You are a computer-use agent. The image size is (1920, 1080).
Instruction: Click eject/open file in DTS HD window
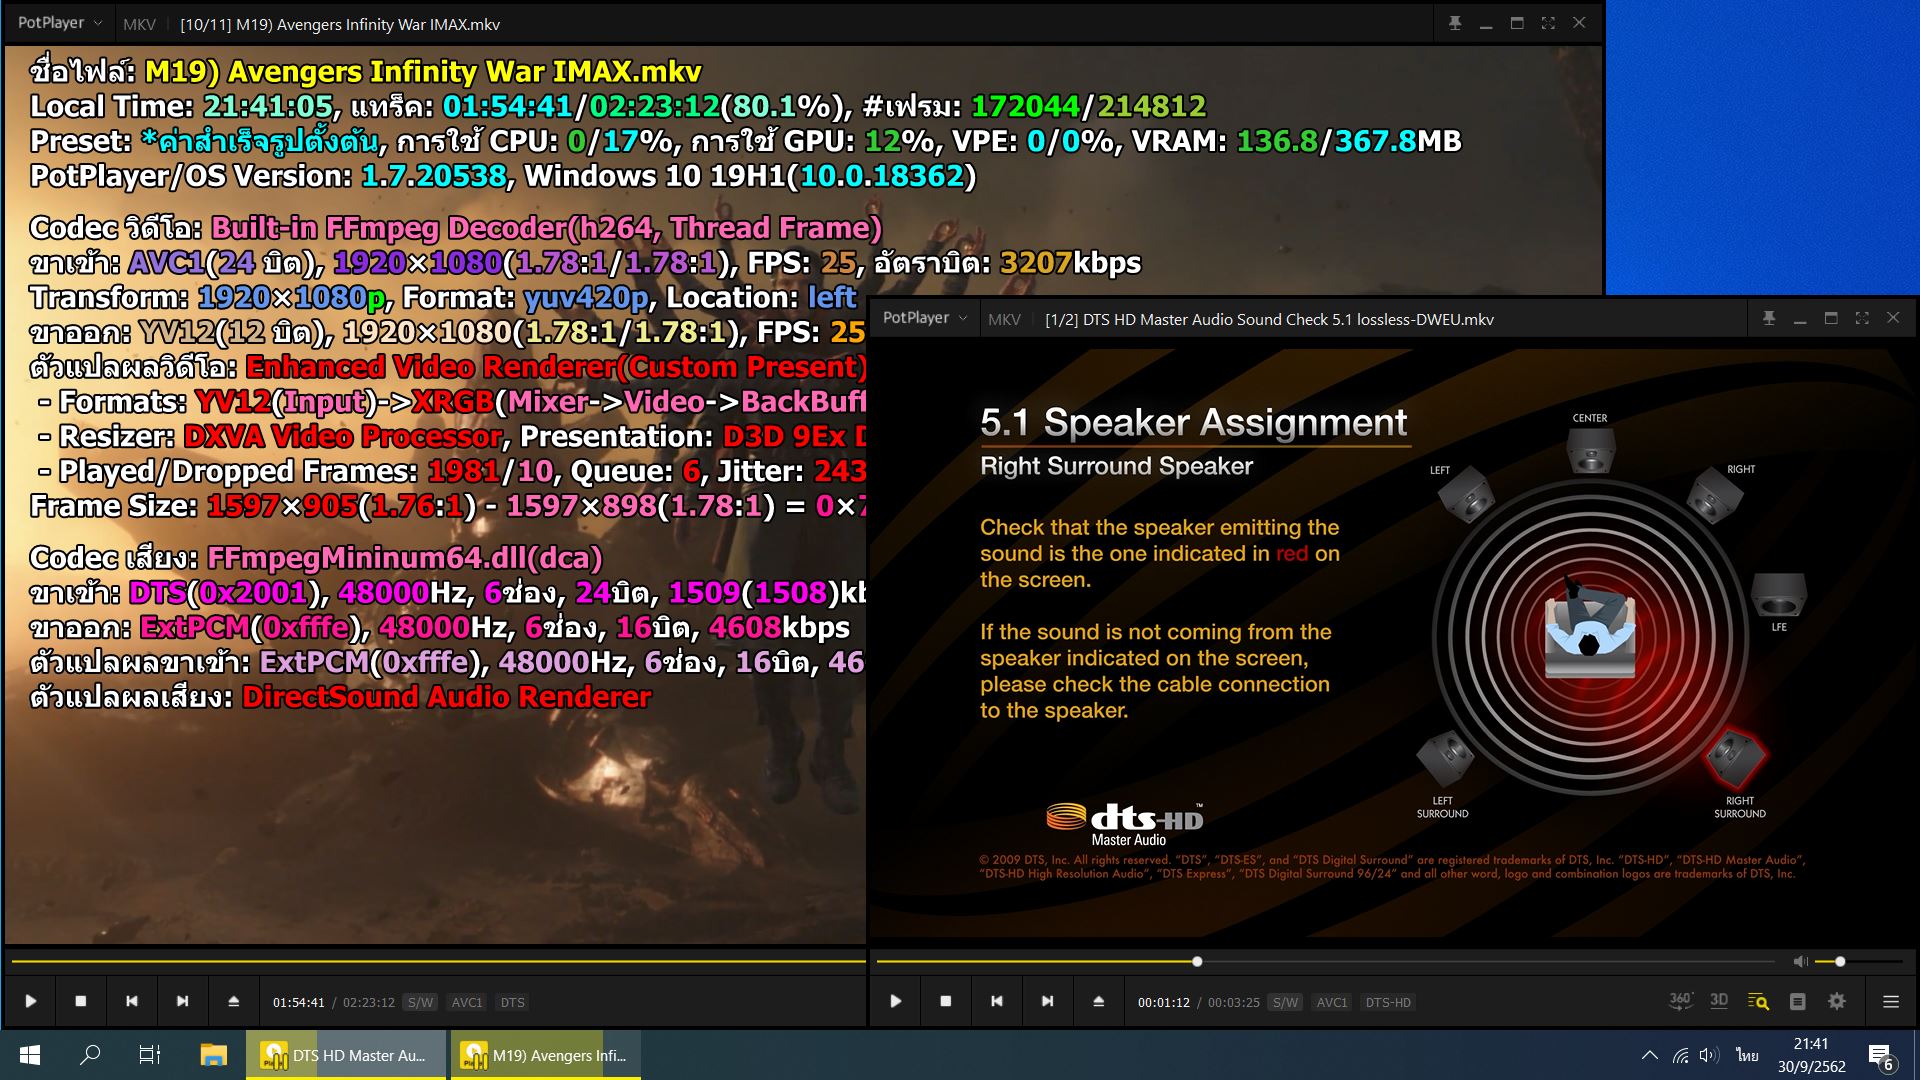tap(1098, 1001)
